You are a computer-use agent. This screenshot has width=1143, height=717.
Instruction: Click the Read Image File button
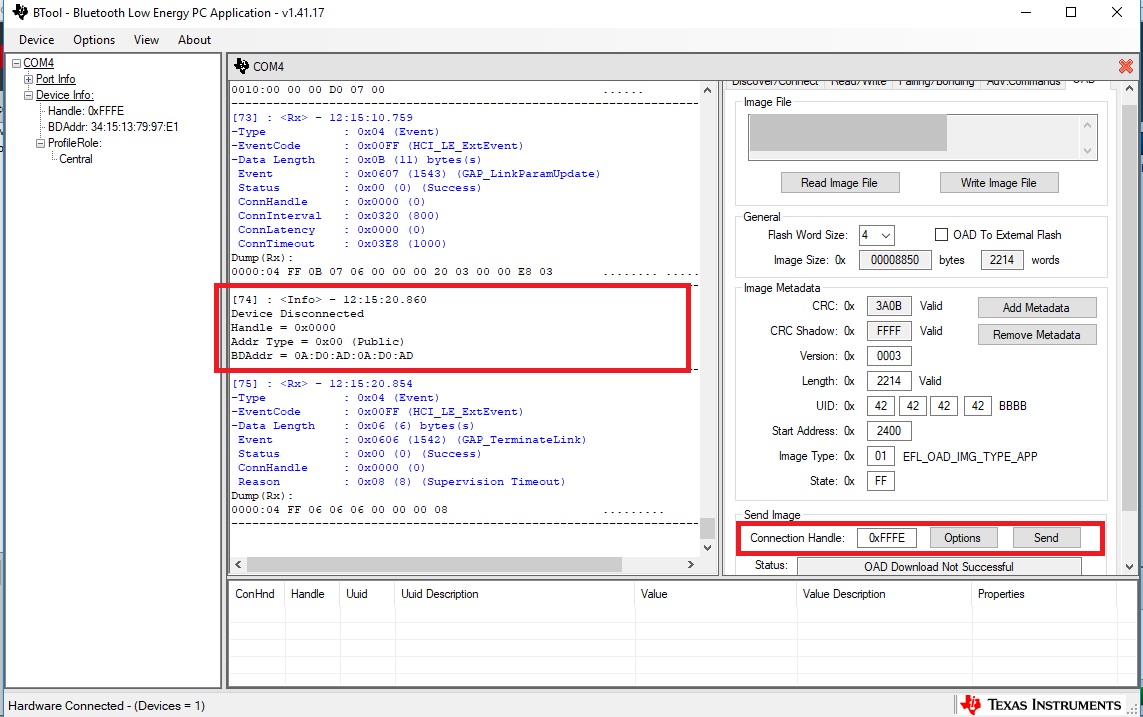coord(840,183)
